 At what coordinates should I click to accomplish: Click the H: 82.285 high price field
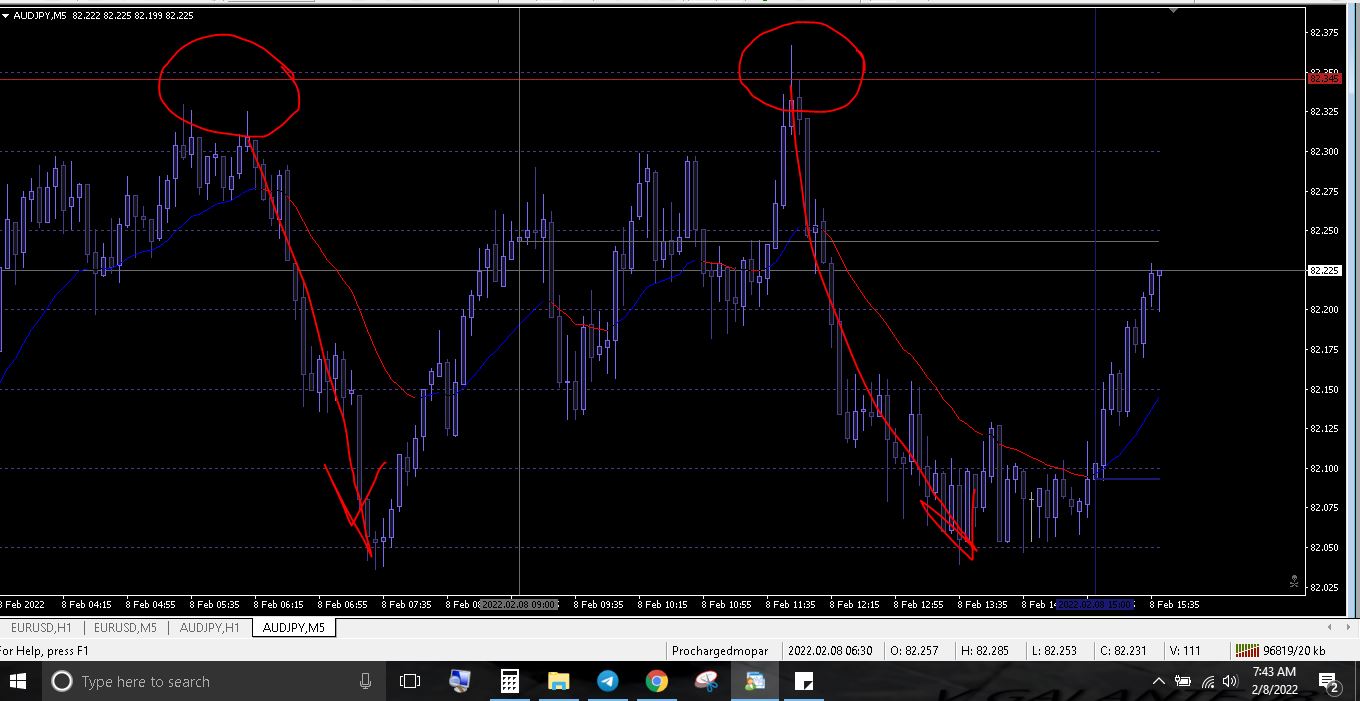(x=983, y=650)
